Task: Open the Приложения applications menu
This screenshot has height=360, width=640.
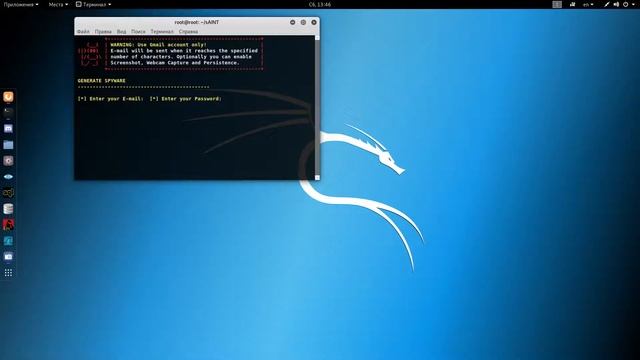Action: click(21, 4)
